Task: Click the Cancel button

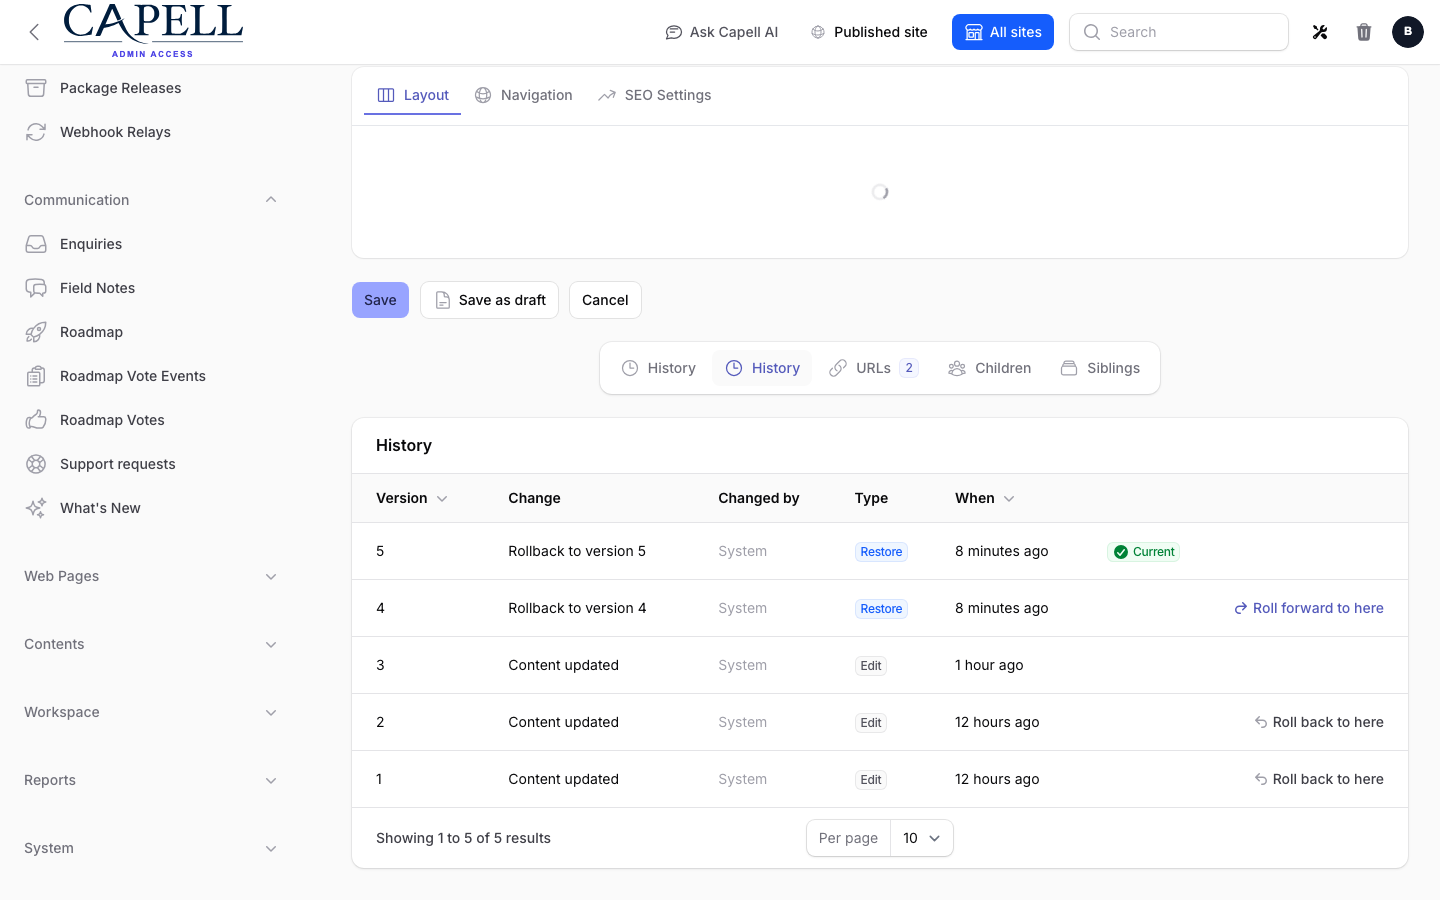Action: pyautogui.click(x=605, y=300)
